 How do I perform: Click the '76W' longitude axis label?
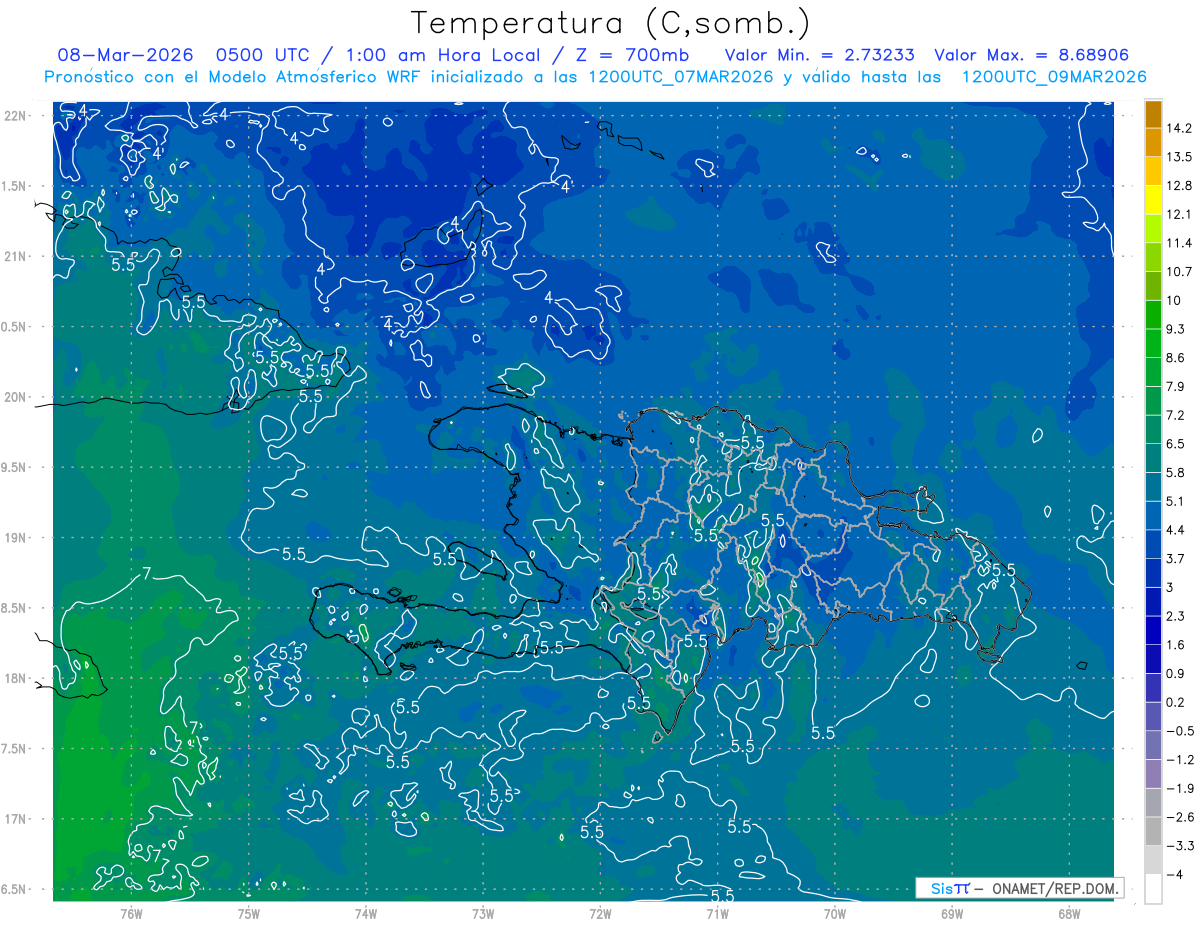click(x=131, y=913)
